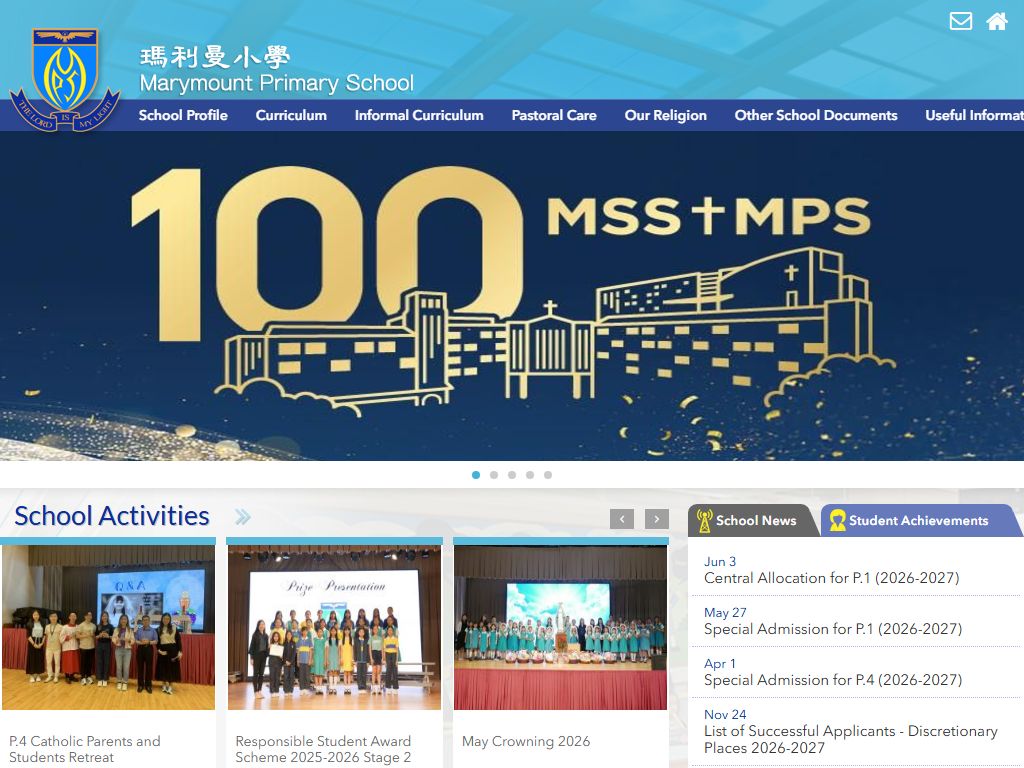
Task: Open the School Profile menu
Action: pos(183,116)
